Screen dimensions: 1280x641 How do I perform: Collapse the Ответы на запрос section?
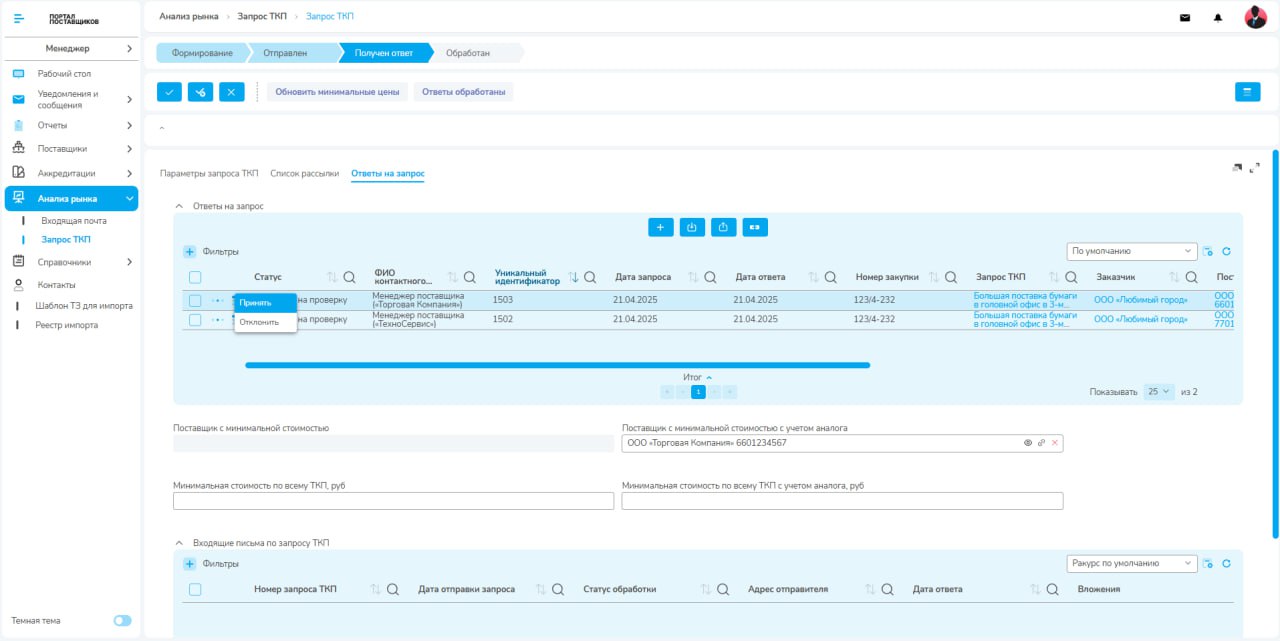180,206
